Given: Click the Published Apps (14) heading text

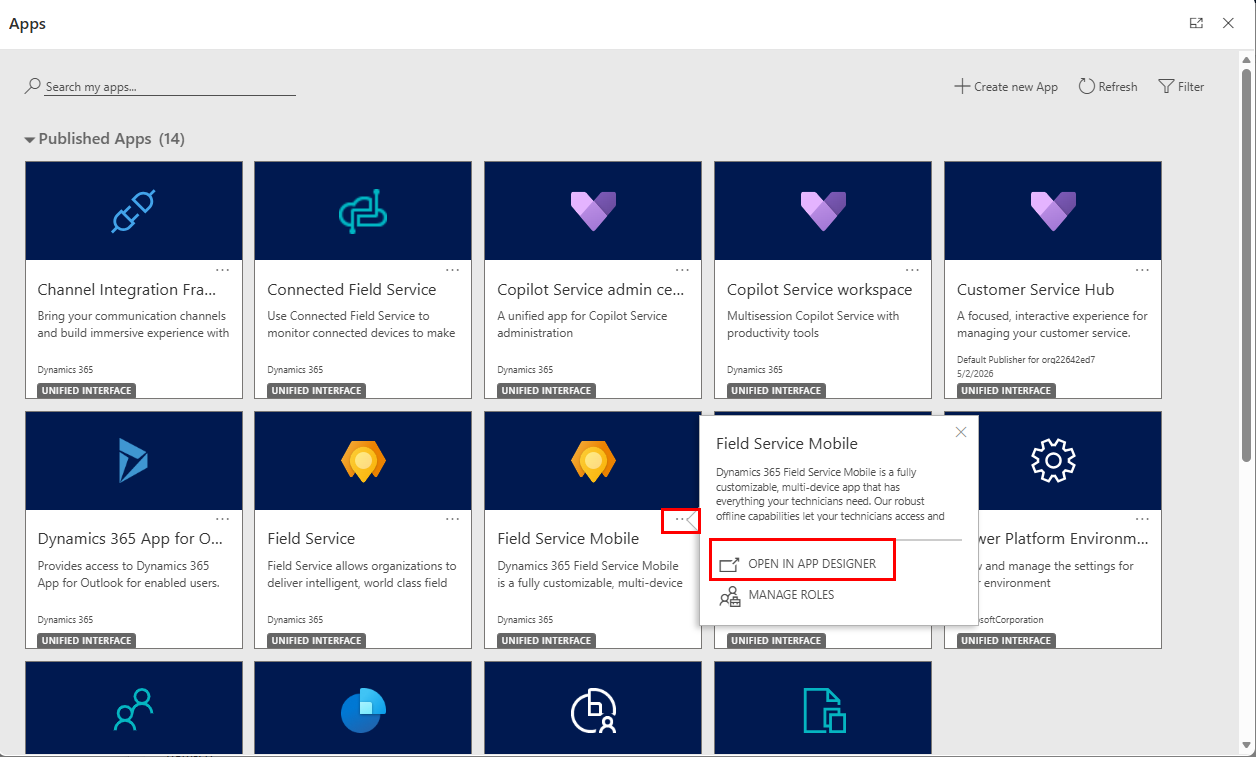Looking at the screenshot, I should pos(112,139).
